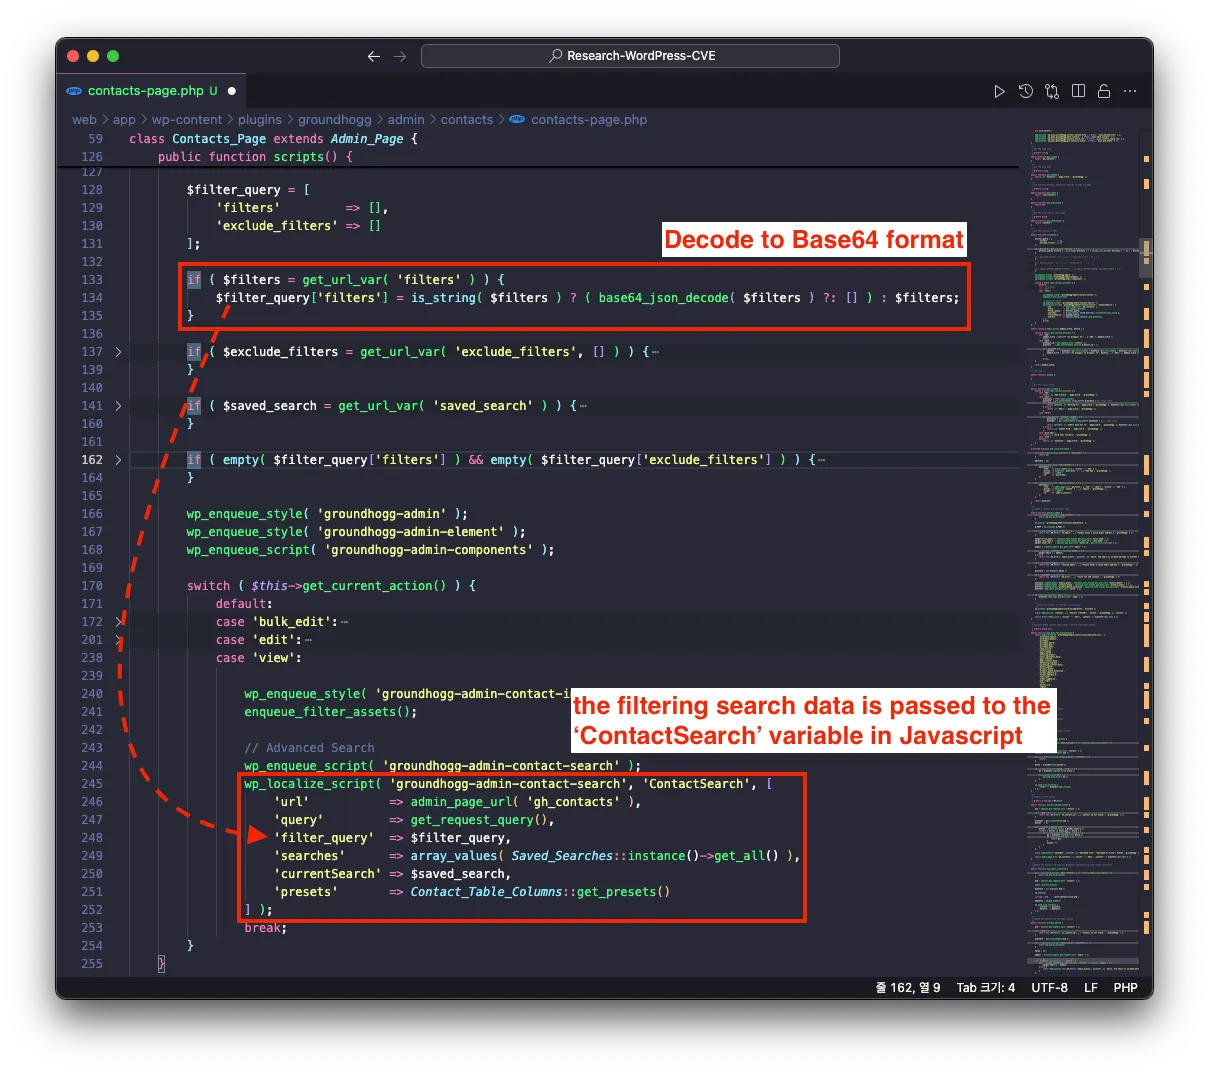Screen dimensions: 1209x1073
Task: Click the highlighted closing brace on line 255
Action: point(161,964)
